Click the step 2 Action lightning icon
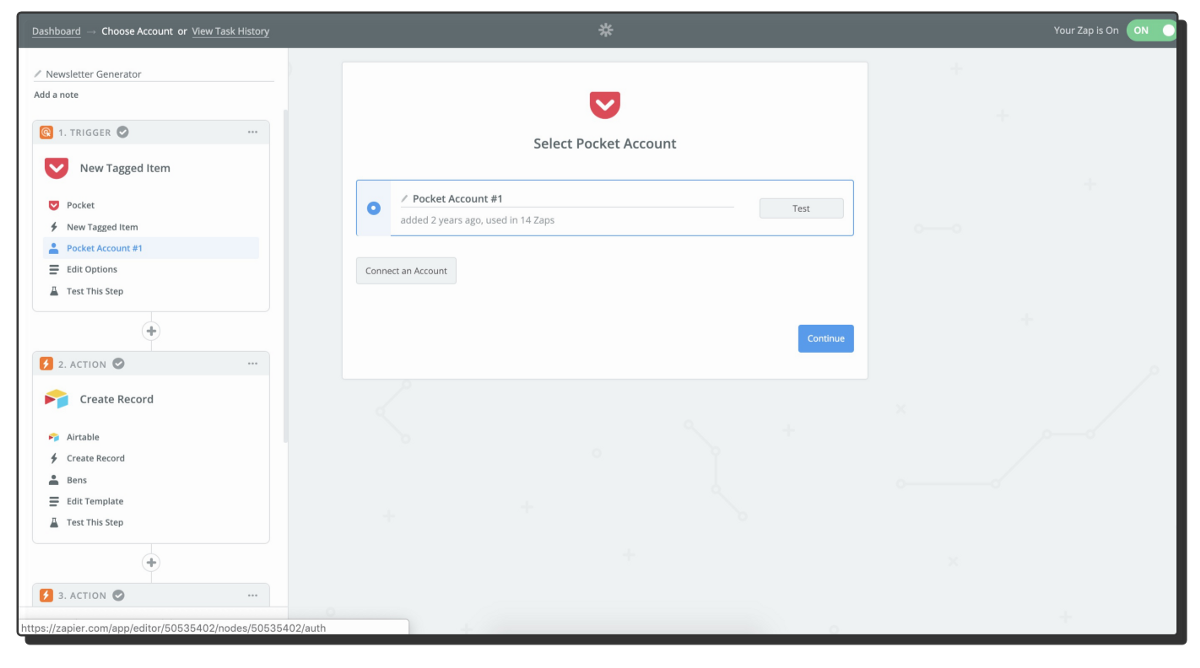 pyautogui.click(x=46, y=364)
